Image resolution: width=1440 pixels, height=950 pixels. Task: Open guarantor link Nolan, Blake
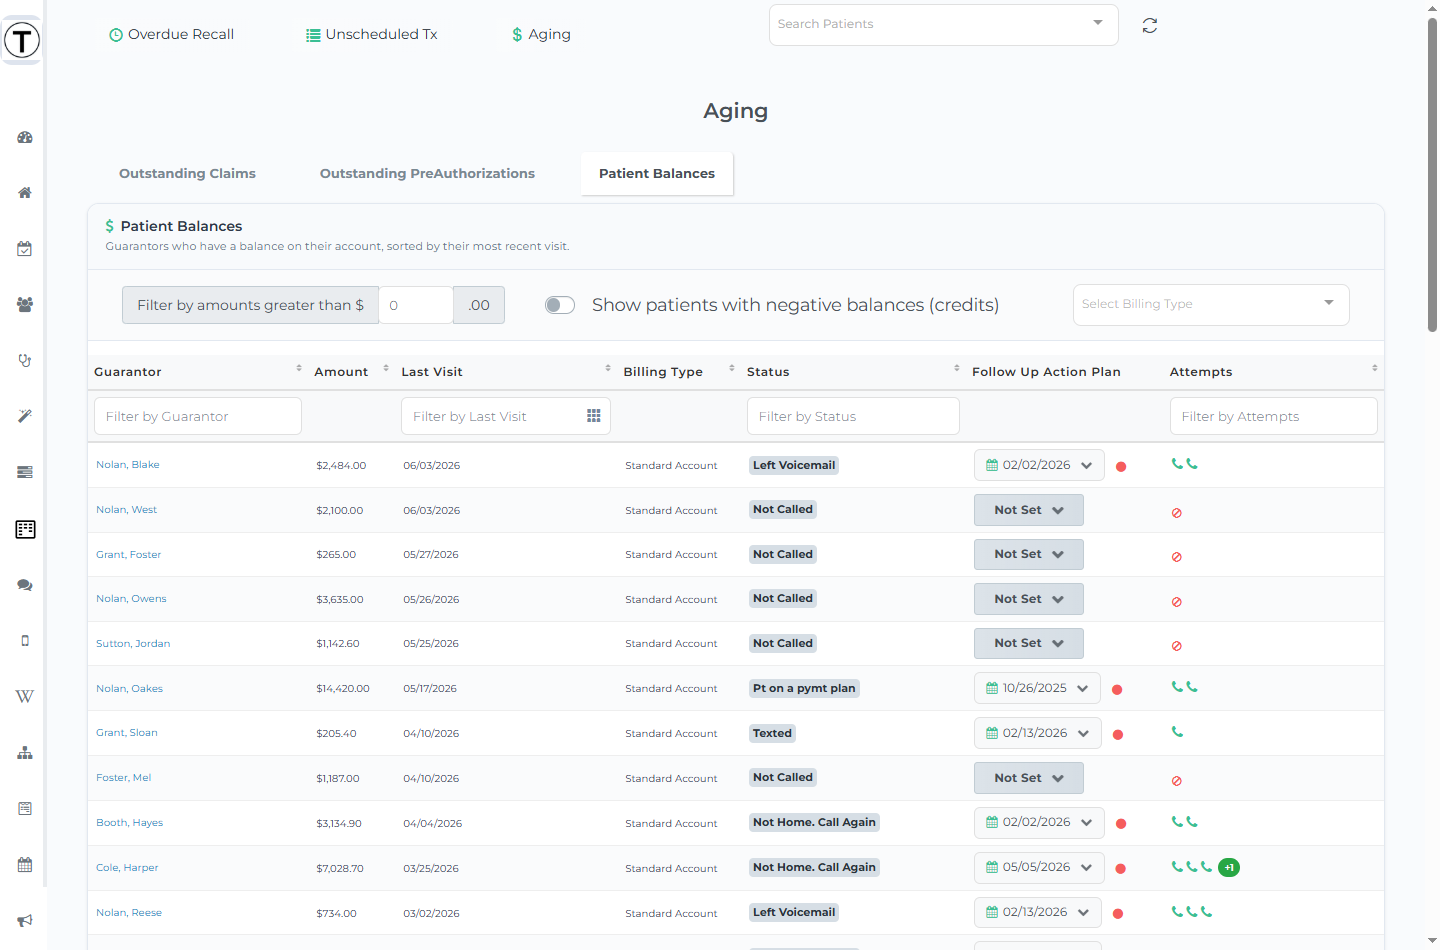tap(128, 465)
